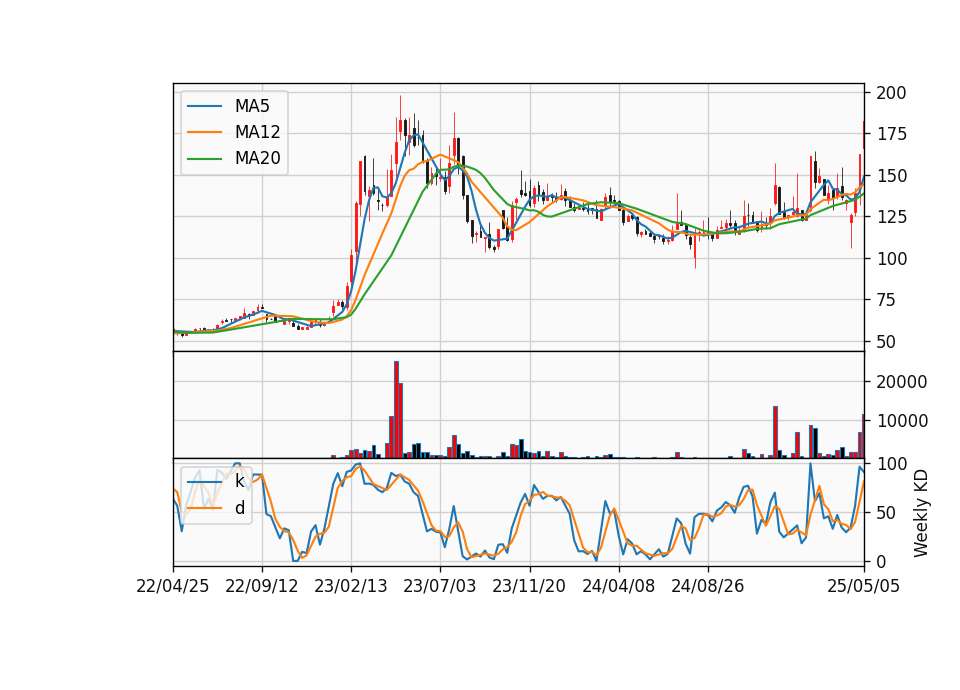Screen dimensions: 960x690
Task: Click the 22/09/12 date tick label
Action: tap(262, 587)
